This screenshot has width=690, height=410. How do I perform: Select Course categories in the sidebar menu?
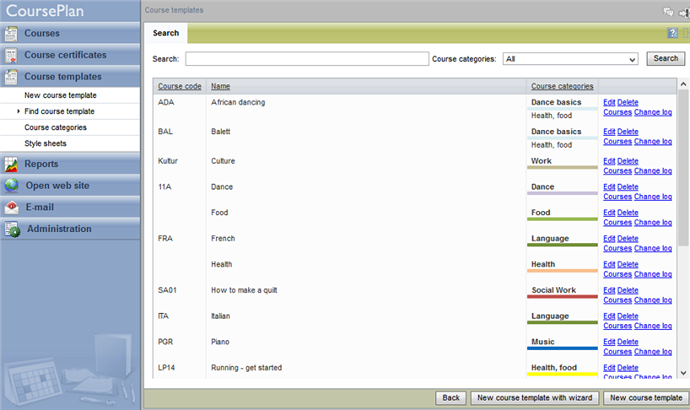55,127
